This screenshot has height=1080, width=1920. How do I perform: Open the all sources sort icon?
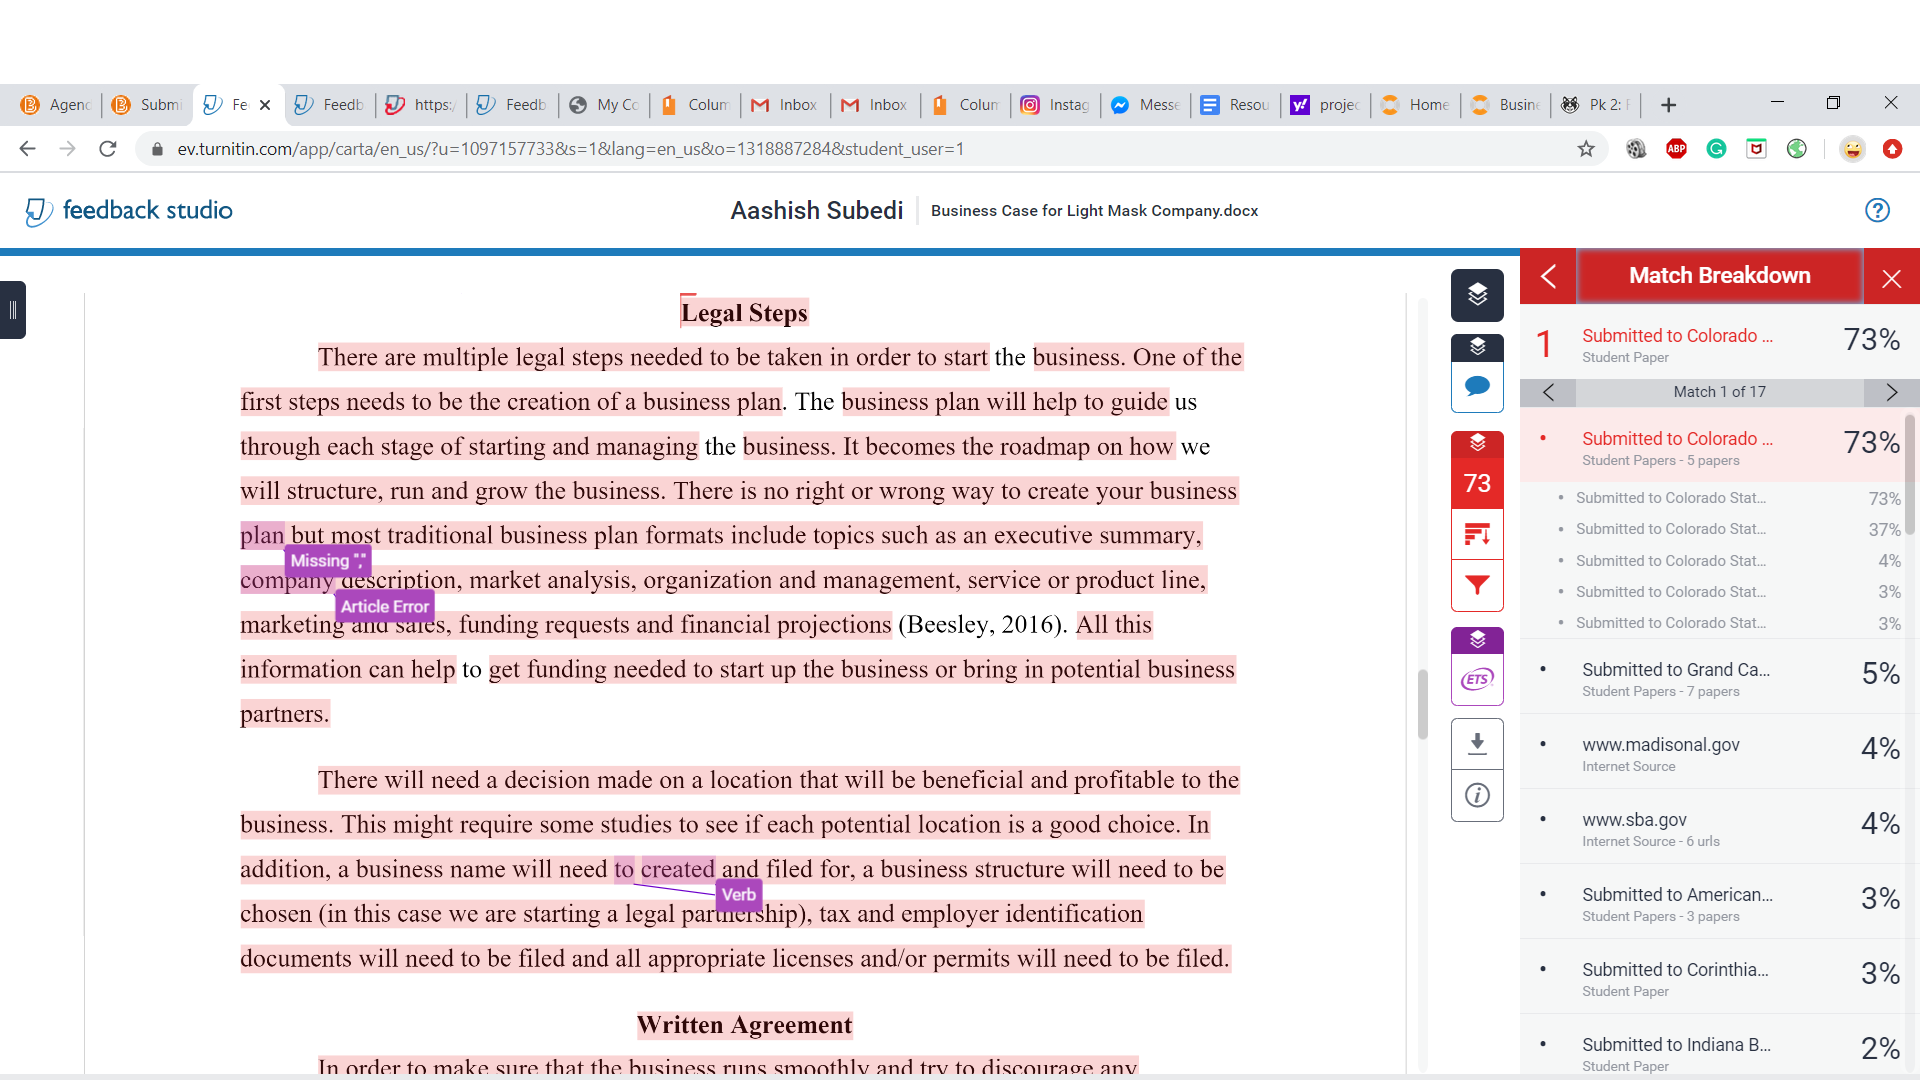coord(1477,534)
